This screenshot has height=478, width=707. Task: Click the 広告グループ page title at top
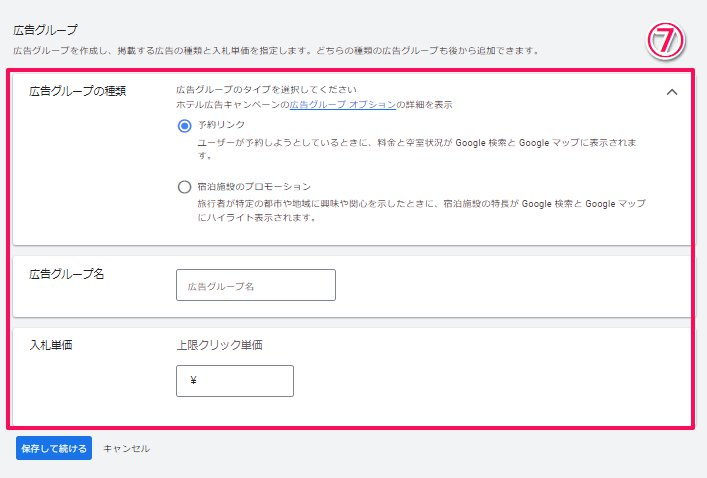pyautogui.click(x=45, y=31)
